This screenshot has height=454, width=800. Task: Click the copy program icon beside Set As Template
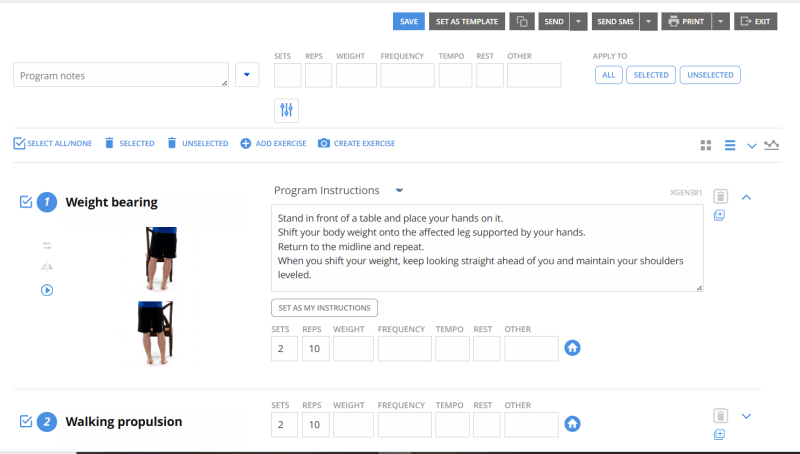click(521, 21)
